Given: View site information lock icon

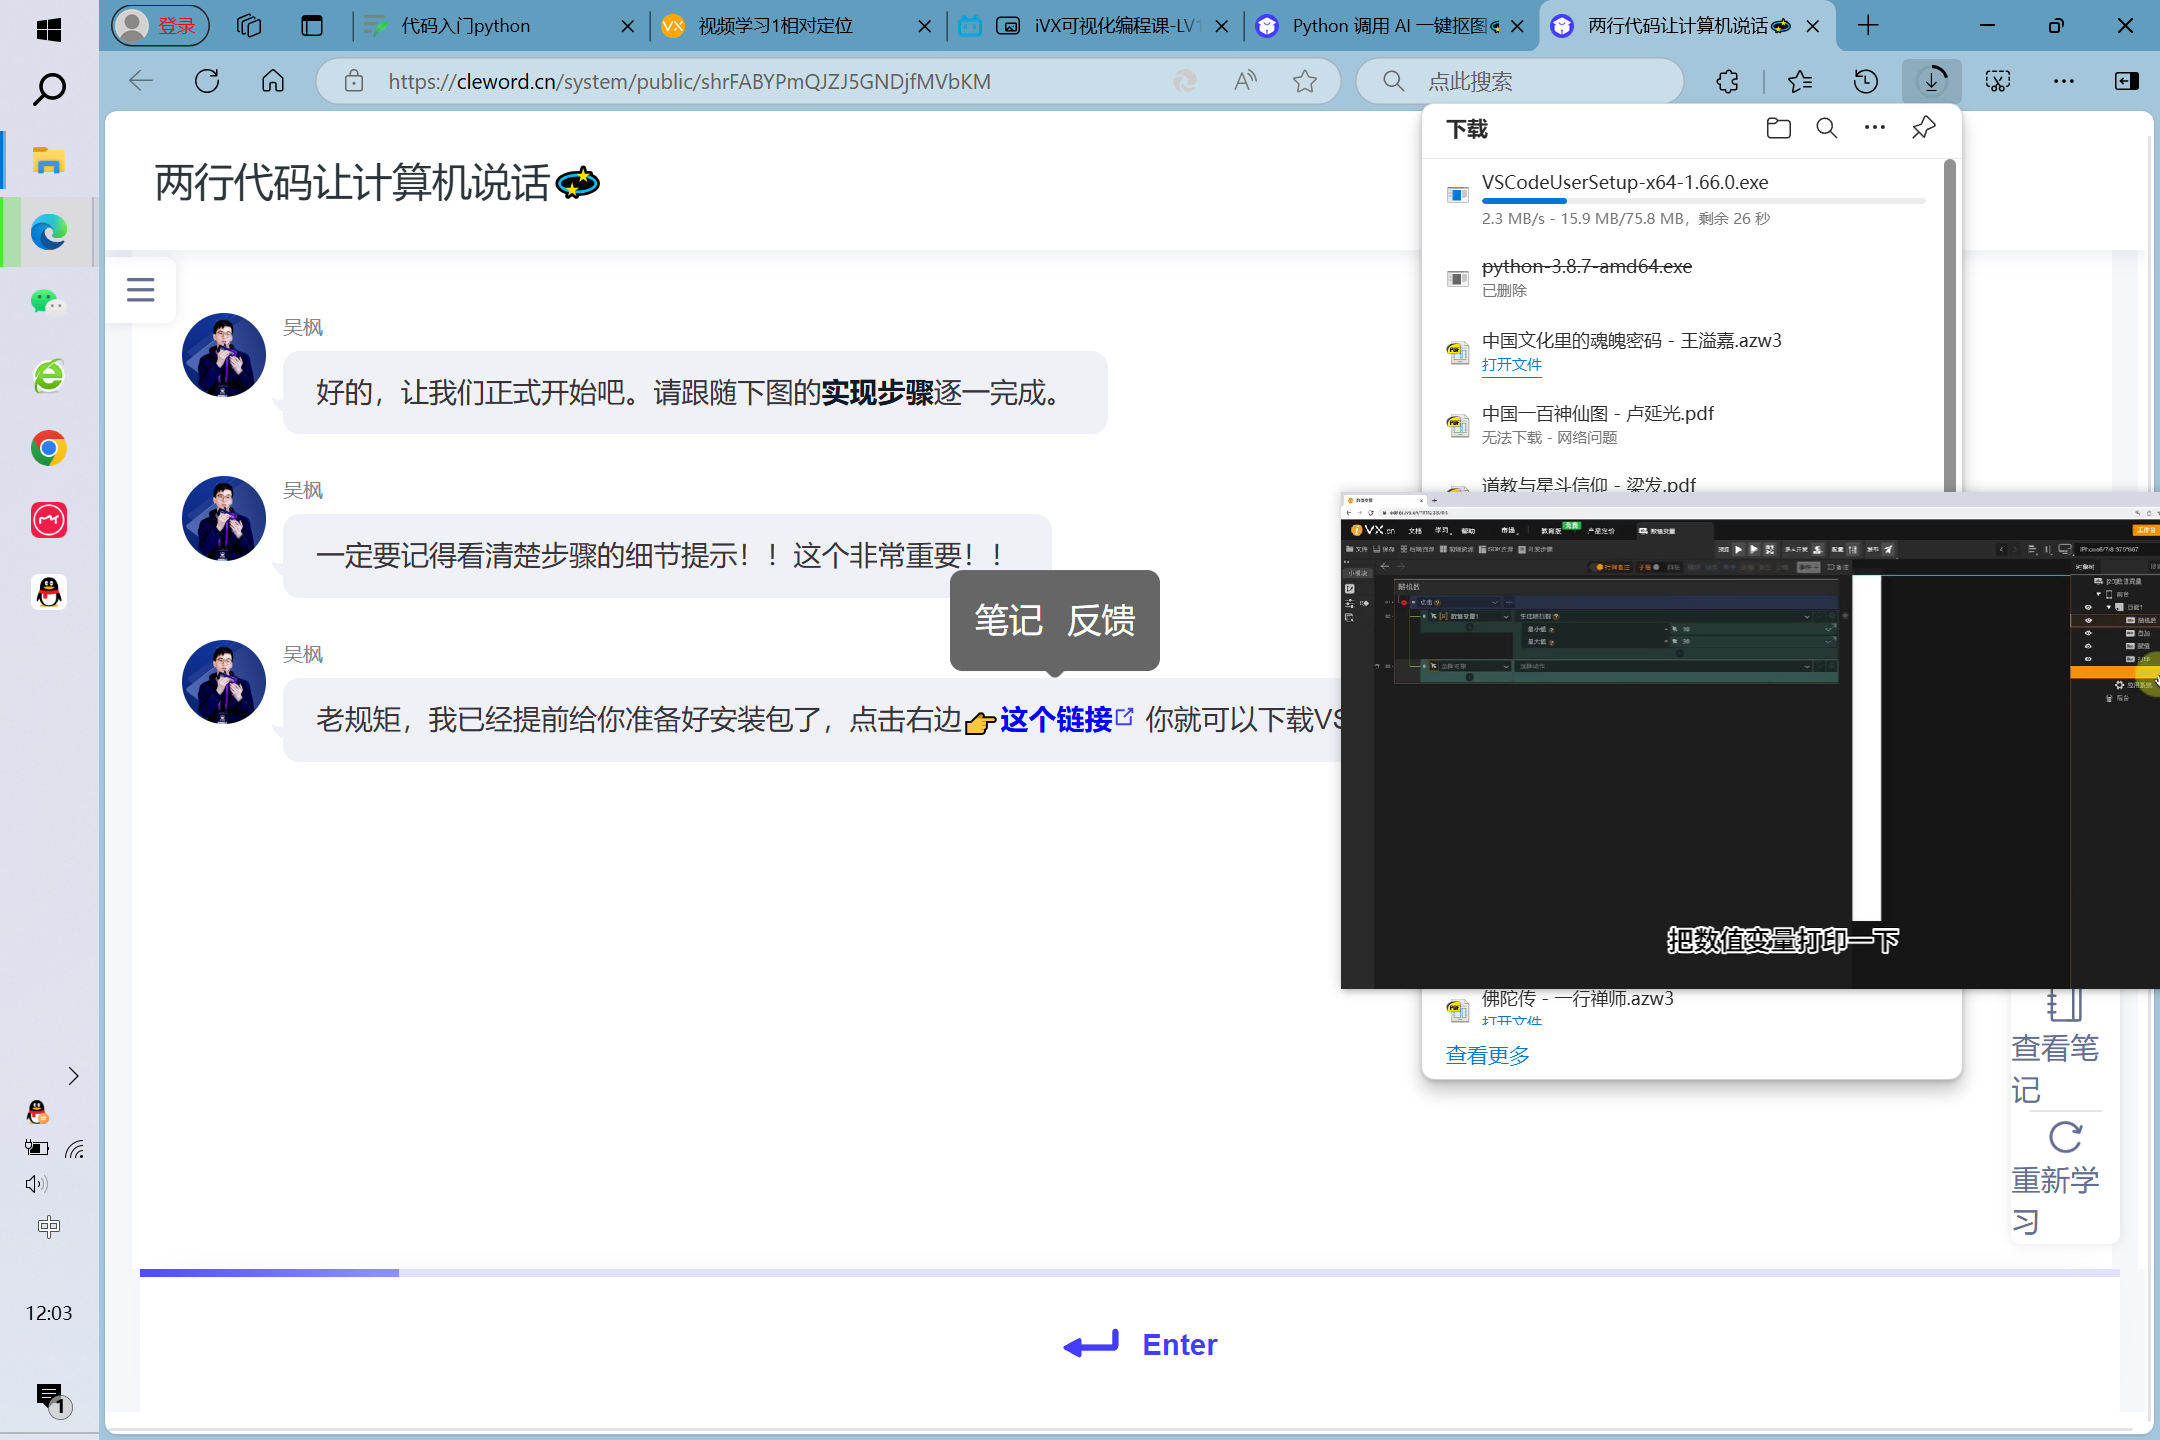Looking at the screenshot, I should pyautogui.click(x=354, y=81).
